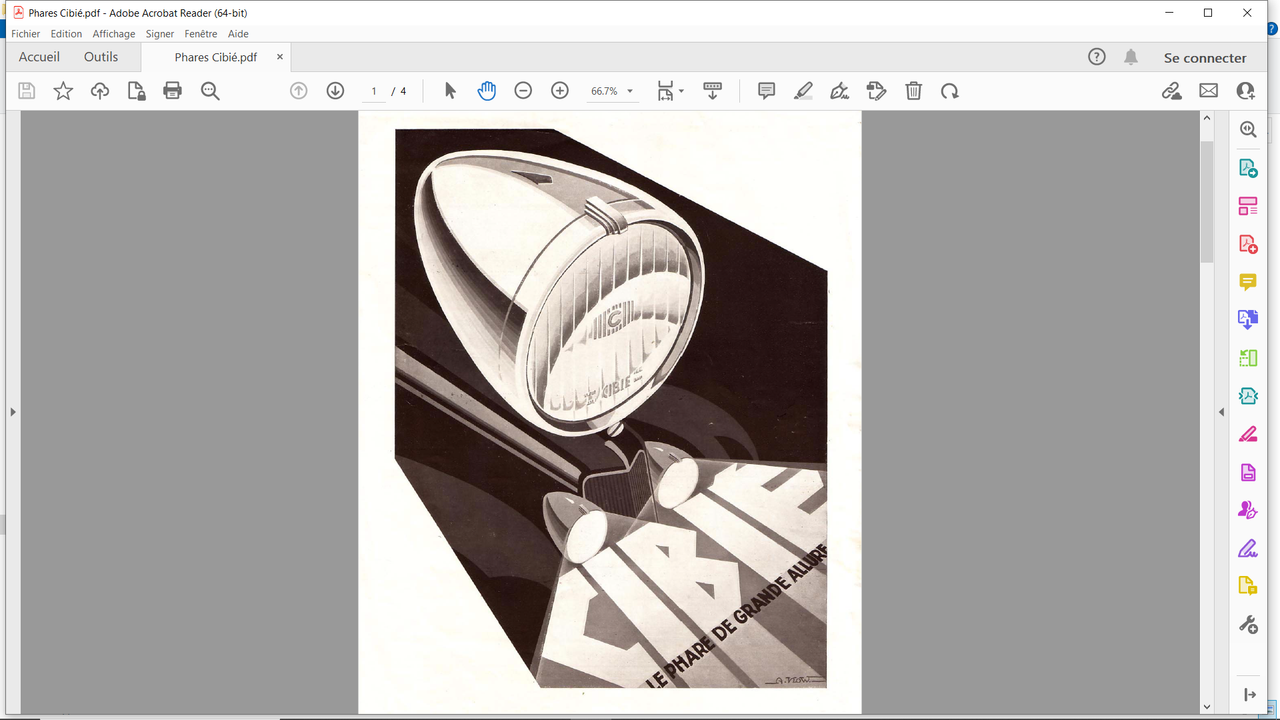Zoom in with the plus button

560,91
